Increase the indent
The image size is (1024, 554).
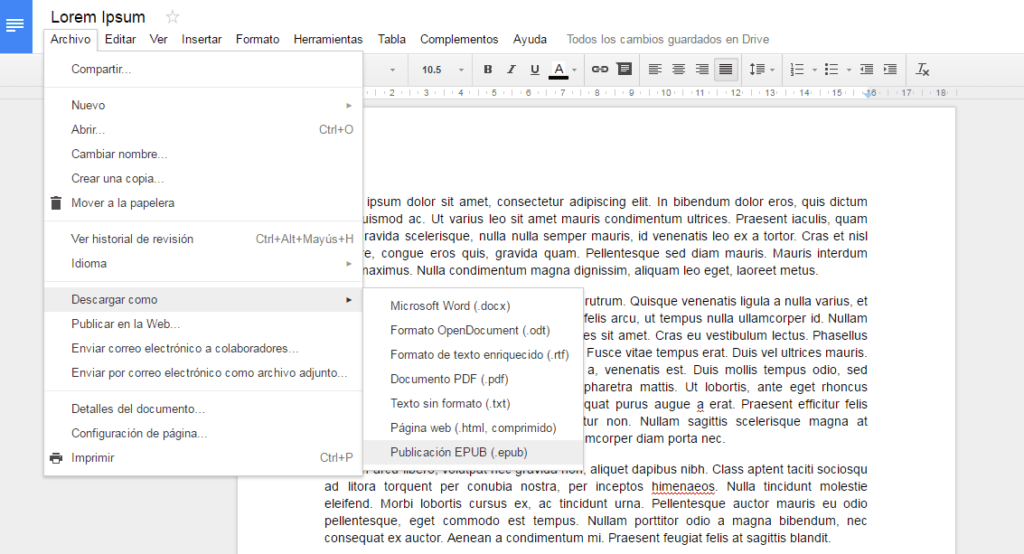point(890,69)
